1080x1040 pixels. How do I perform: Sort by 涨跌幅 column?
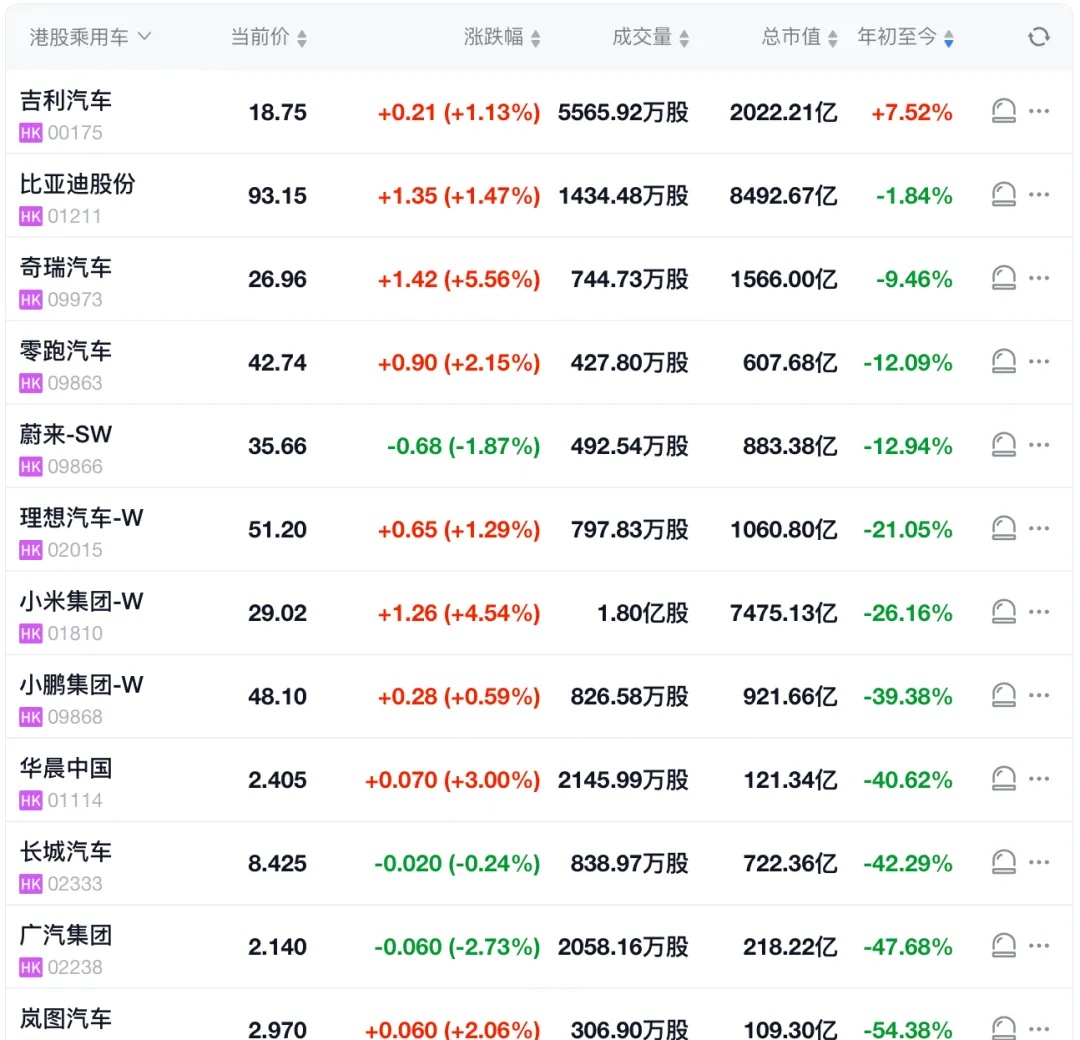(502, 37)
